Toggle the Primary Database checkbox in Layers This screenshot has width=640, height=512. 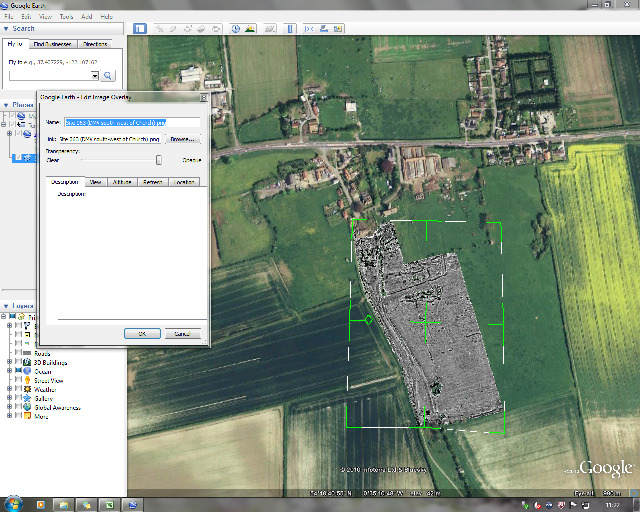[12, 316]
